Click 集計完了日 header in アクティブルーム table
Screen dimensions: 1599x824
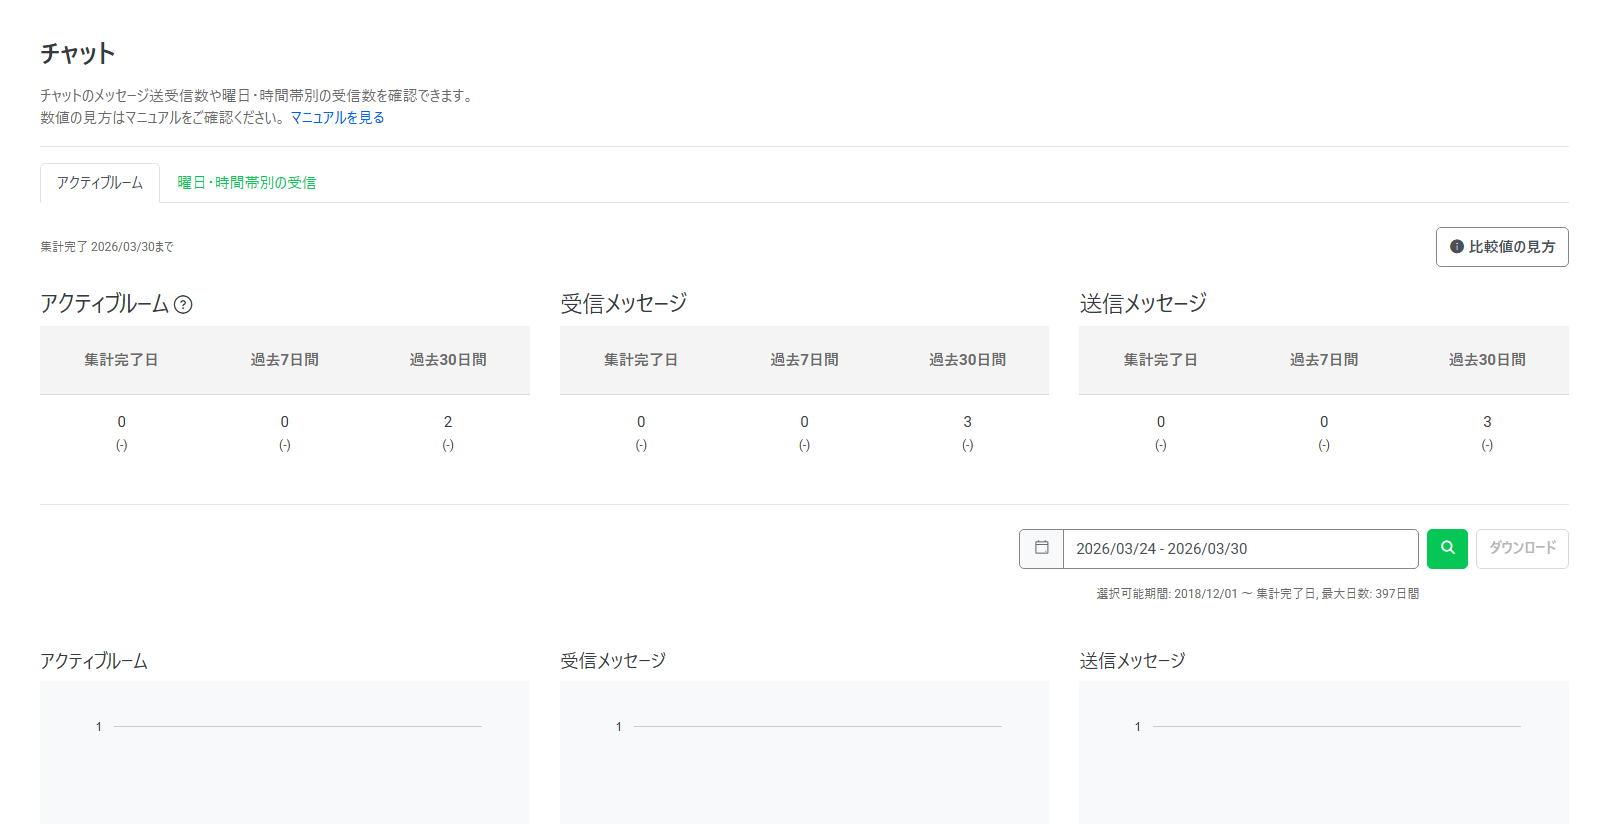pyautogui.click(x=121, y=360)
